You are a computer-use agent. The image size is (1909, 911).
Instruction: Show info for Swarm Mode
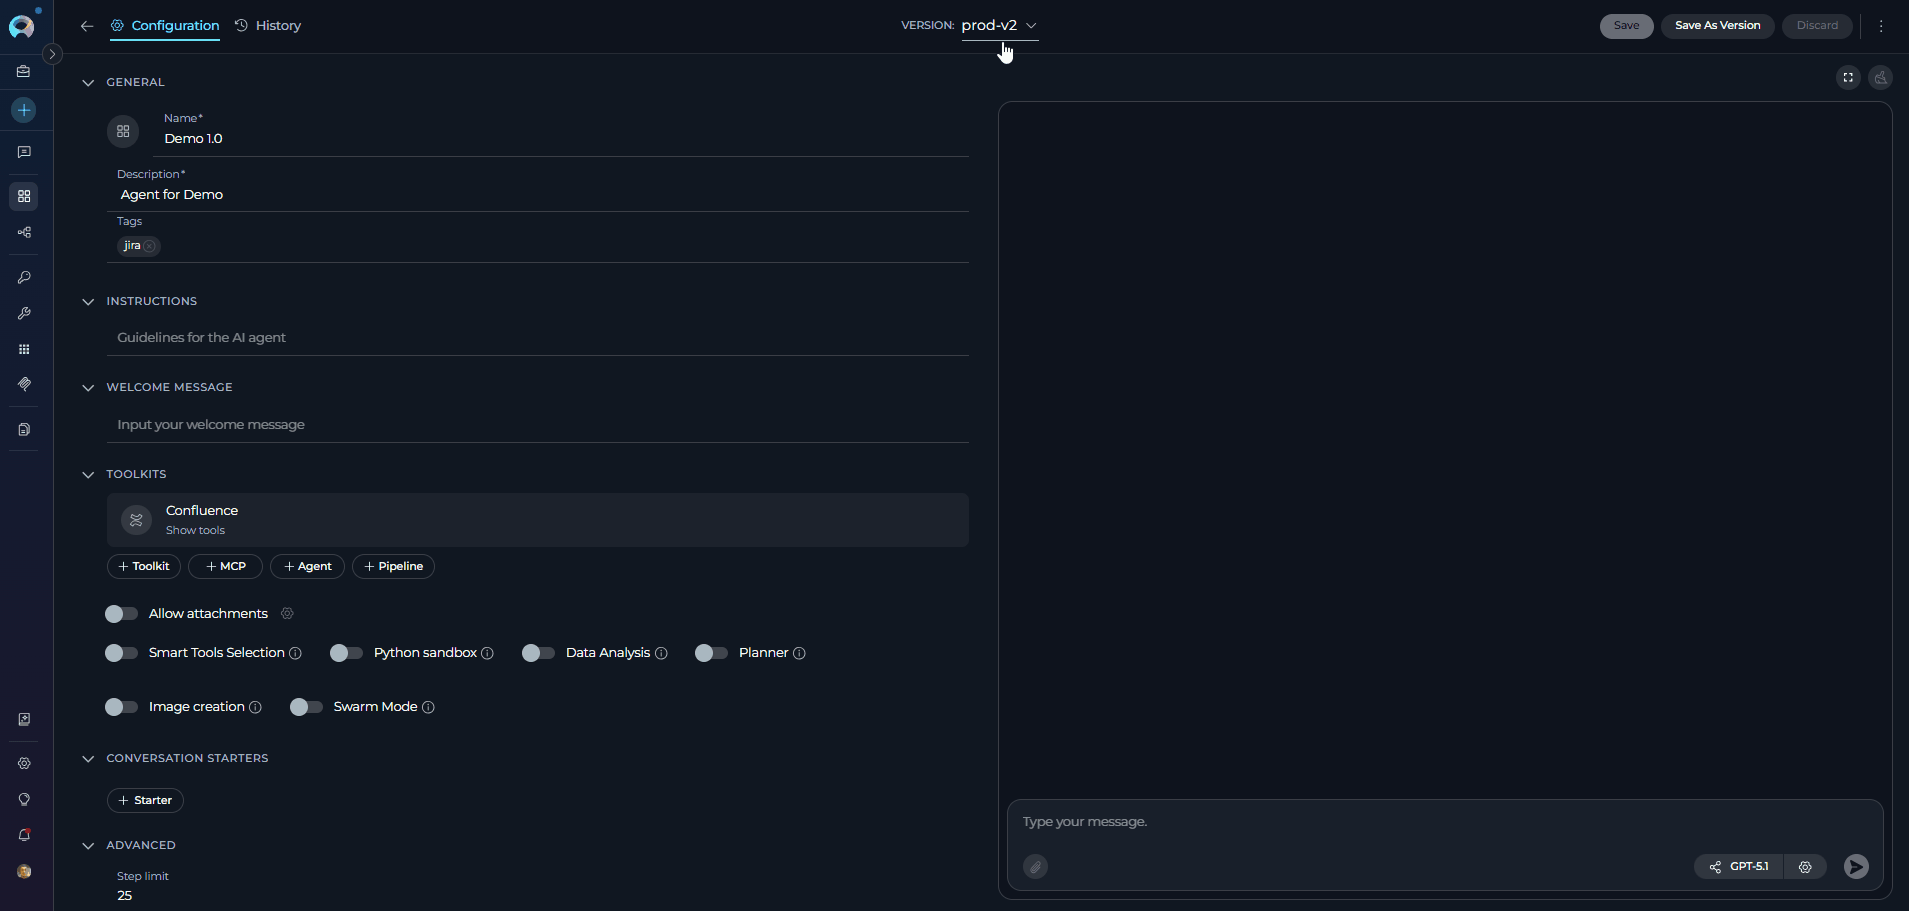pos(428,708)
